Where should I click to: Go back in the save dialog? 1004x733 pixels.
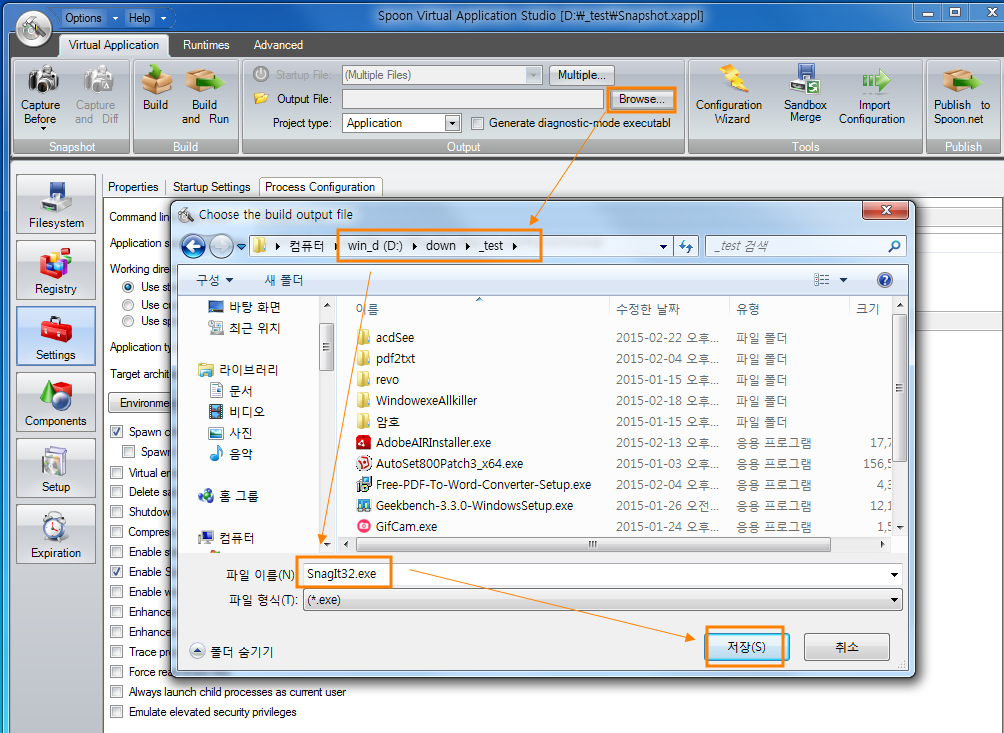[x=193, y=246]
